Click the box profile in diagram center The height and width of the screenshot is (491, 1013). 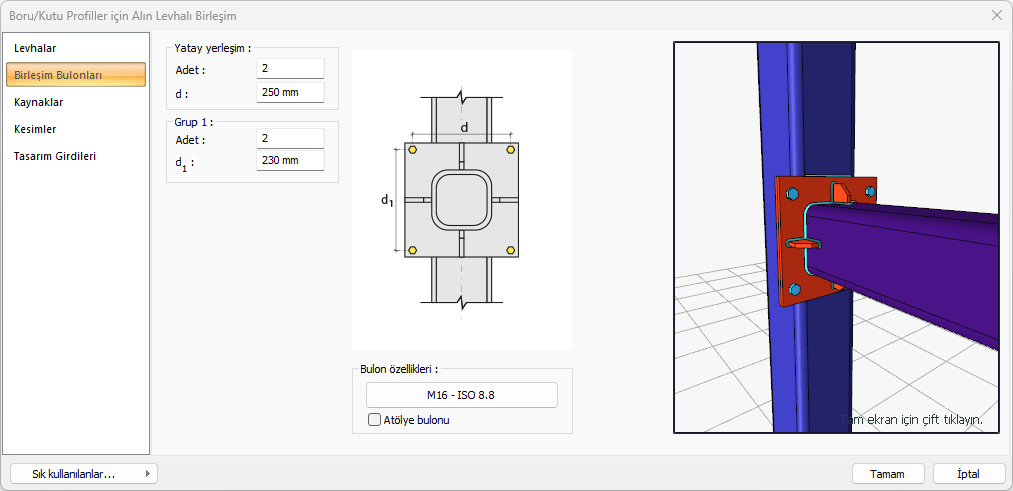461,200
